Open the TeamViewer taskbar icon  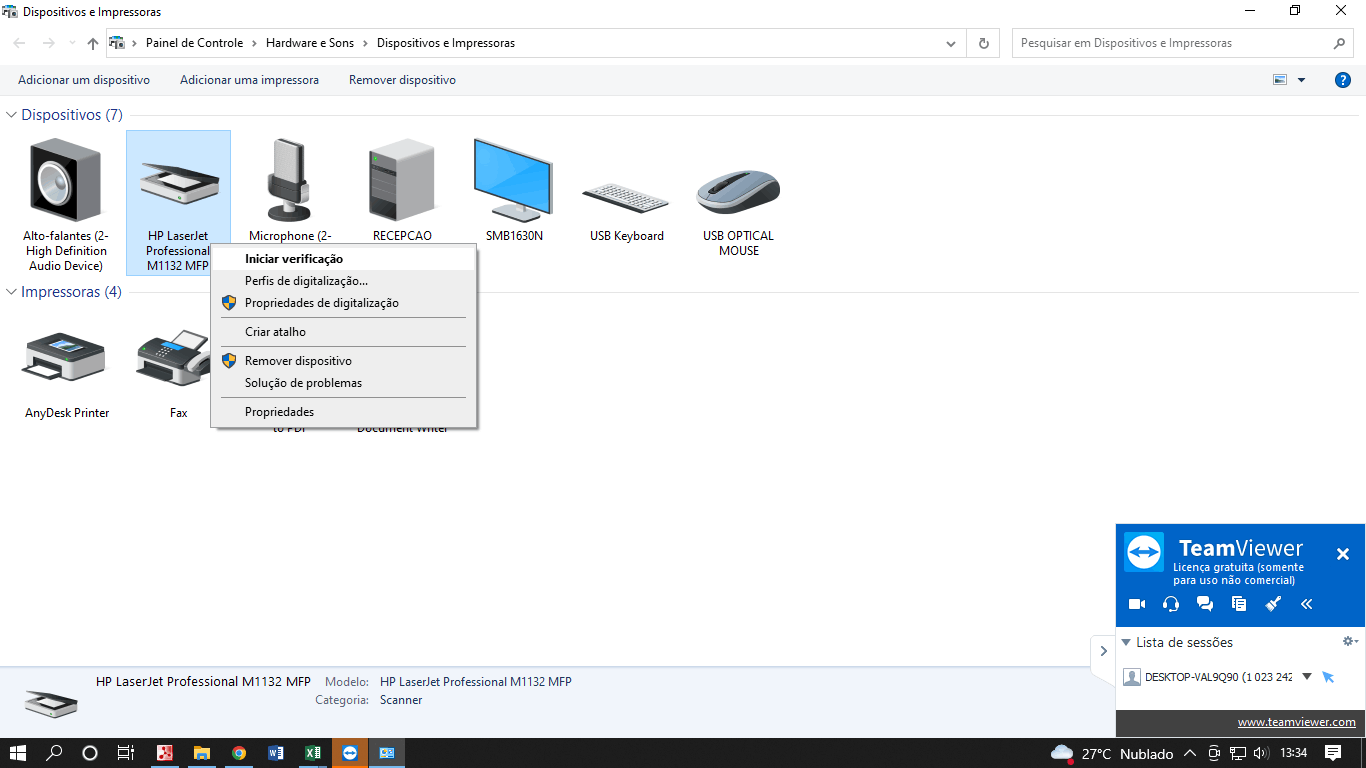349,753
